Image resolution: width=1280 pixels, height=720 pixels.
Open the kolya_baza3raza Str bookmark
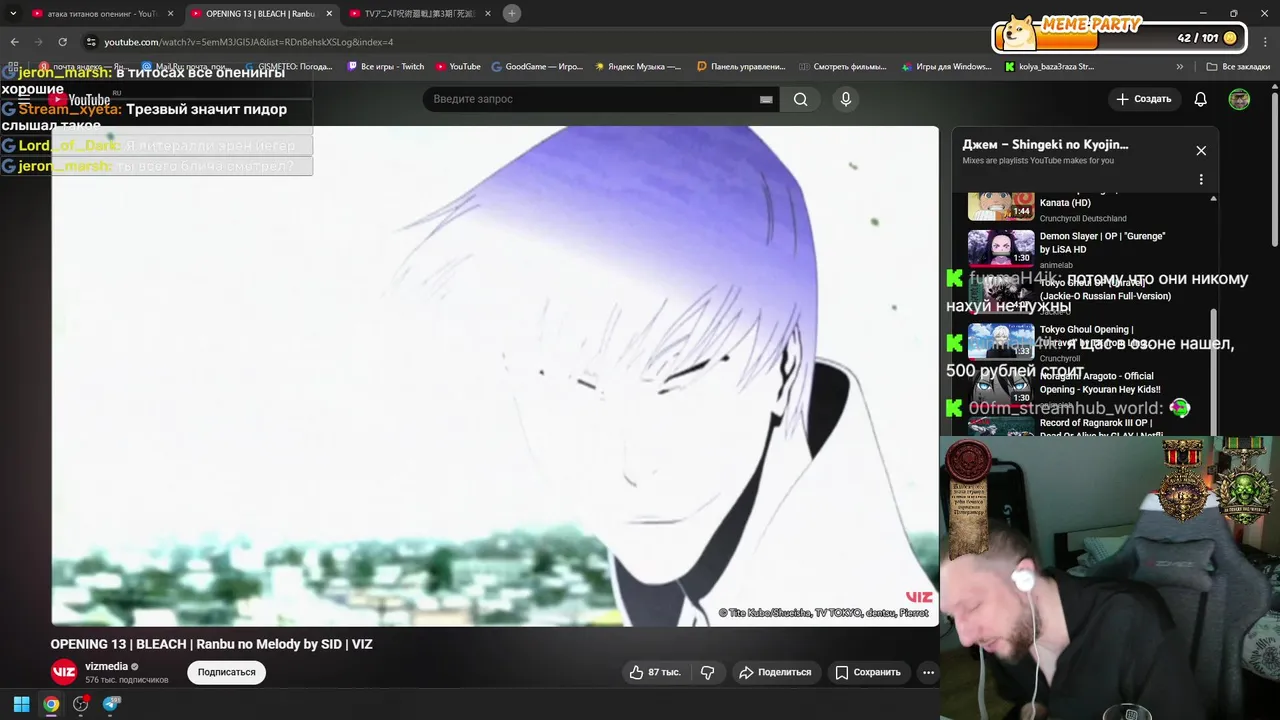[1049, 67]
